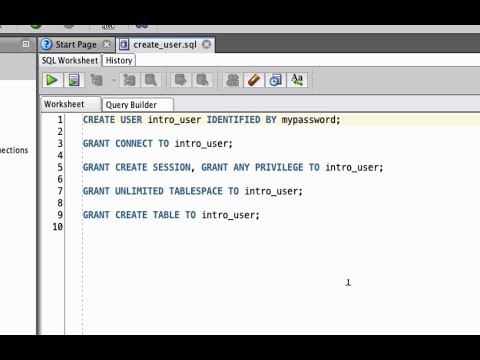
Task: Switch to the Start Page tab
Action: pyautogui.click(x=76, y=44)
